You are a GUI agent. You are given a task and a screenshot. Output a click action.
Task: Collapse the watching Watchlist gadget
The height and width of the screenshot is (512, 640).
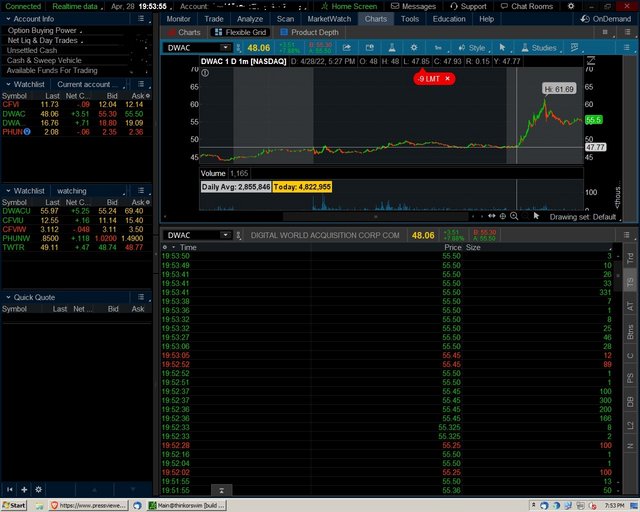click(8, 191)
